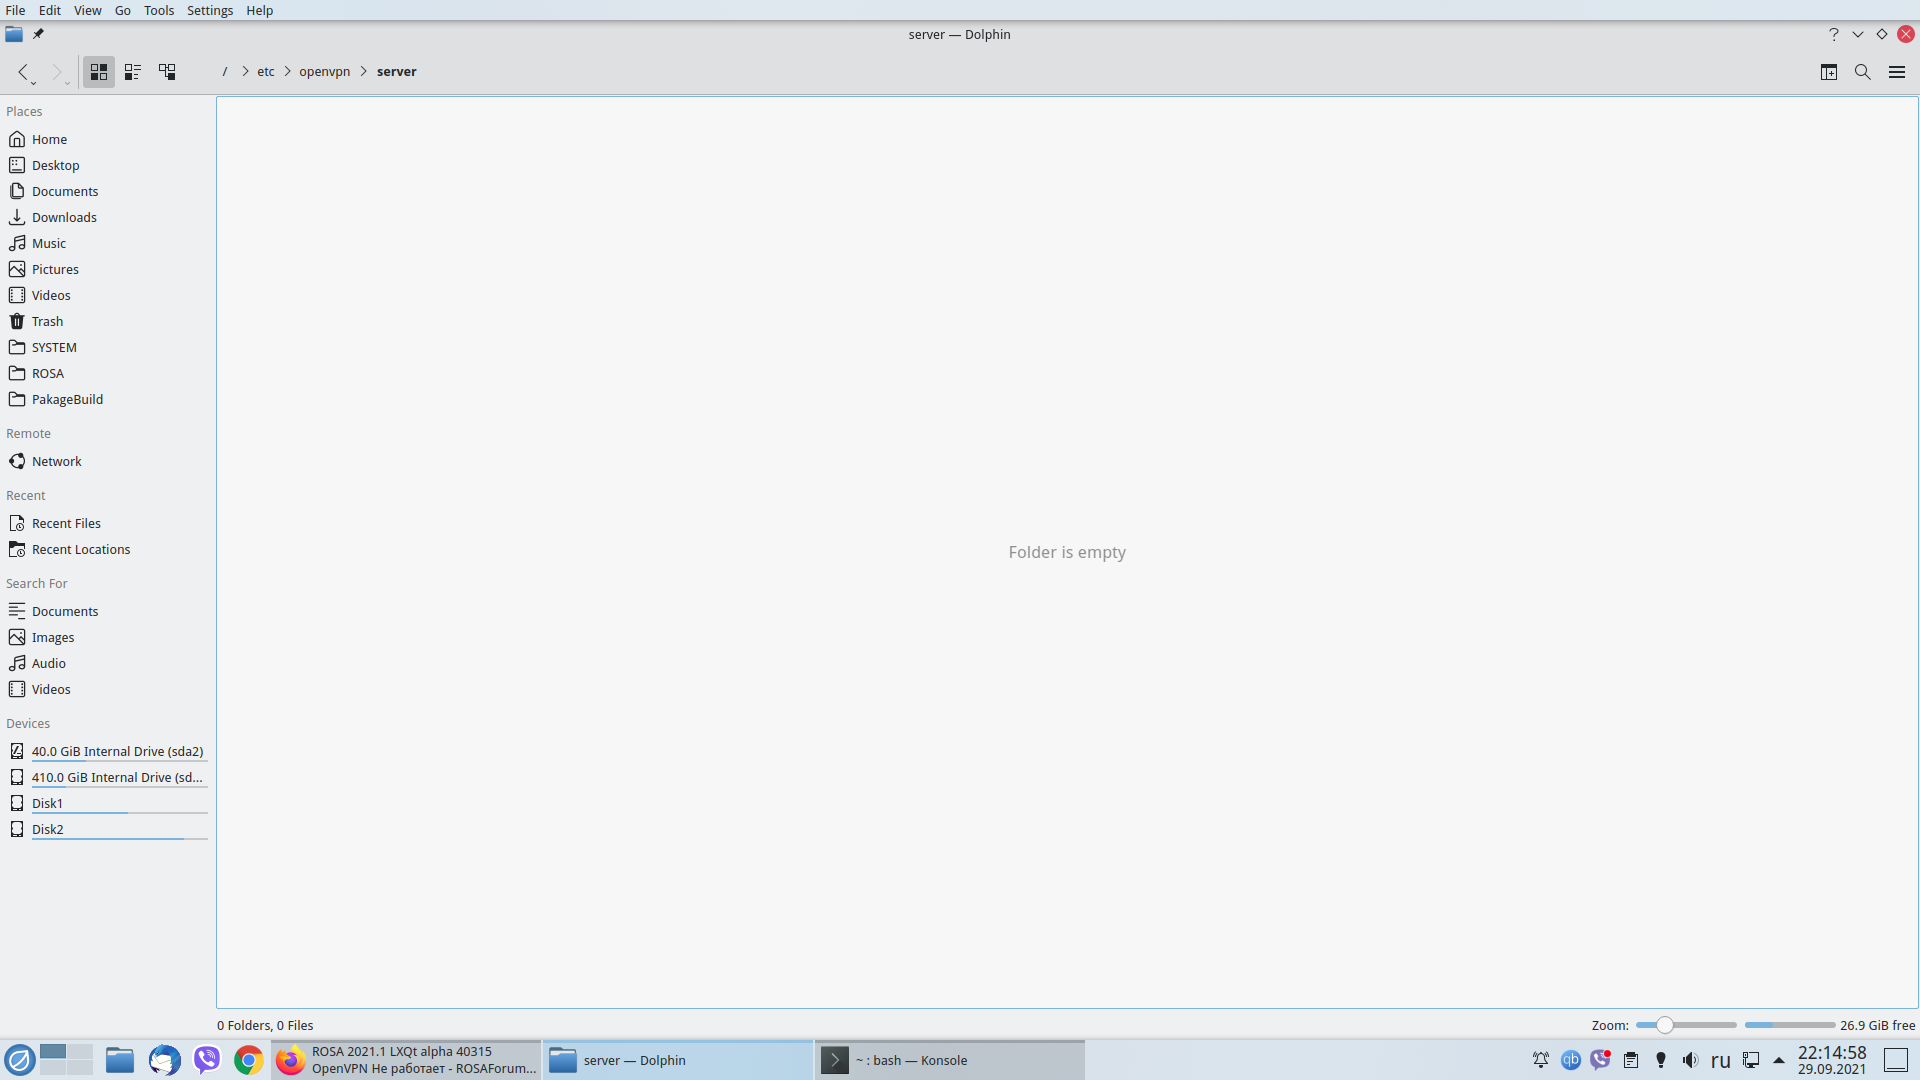This screenshot has height=1080, width=1920.
Task: Adjust the Zoom slider handle
Action: click(1664, 1025)
